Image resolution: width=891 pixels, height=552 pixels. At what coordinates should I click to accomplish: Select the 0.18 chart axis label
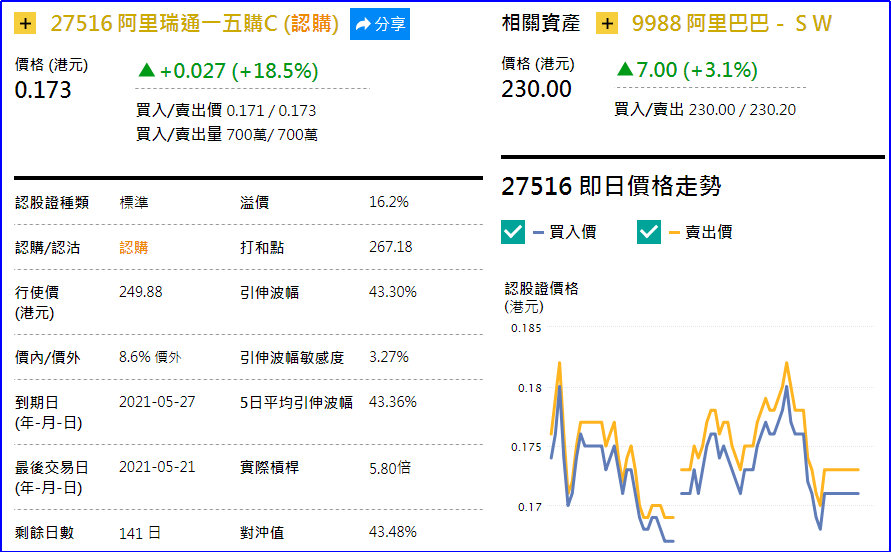point(530,388)
